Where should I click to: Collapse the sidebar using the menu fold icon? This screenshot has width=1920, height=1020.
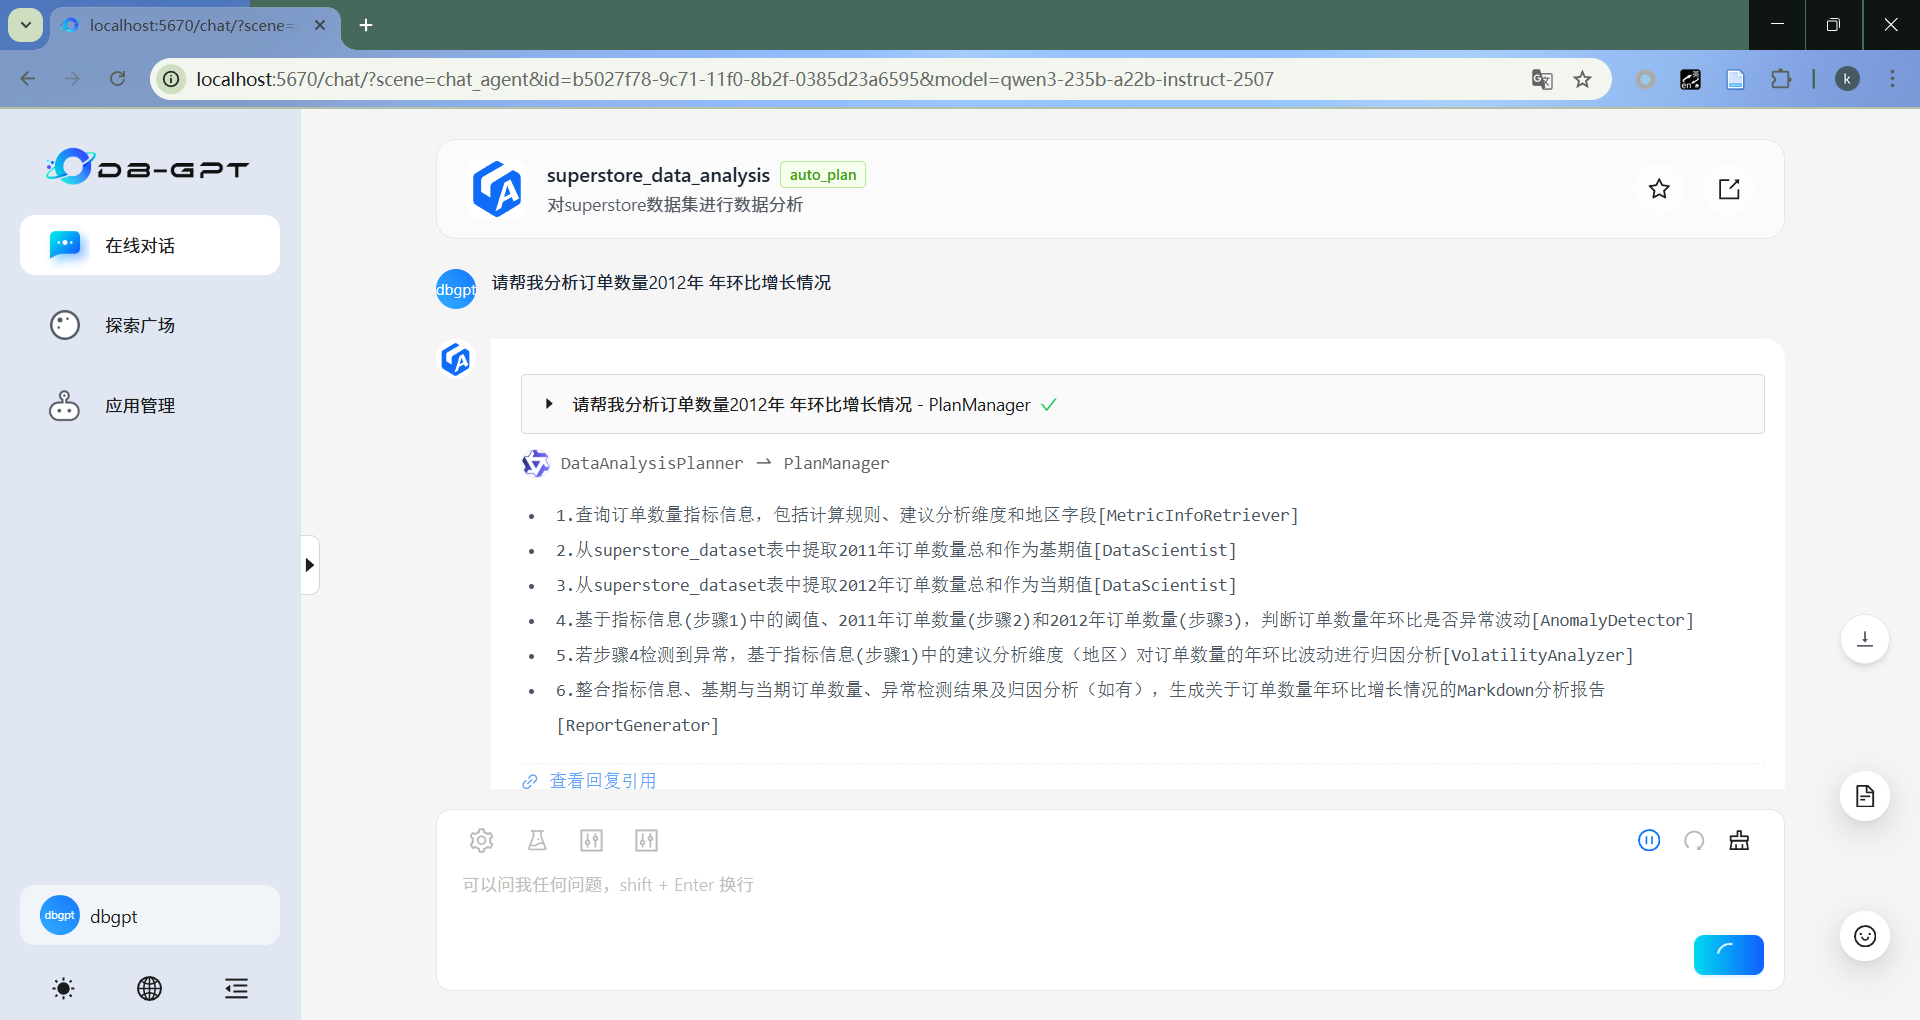236,989
